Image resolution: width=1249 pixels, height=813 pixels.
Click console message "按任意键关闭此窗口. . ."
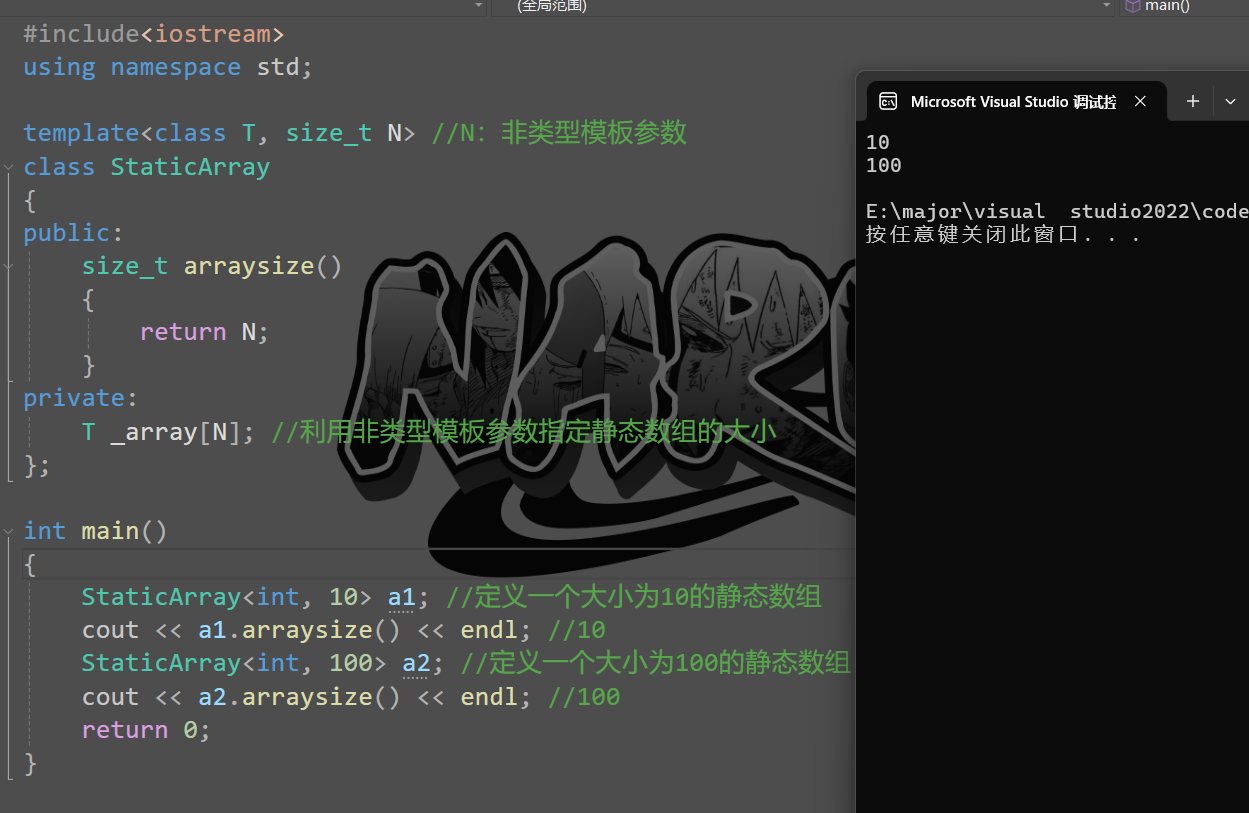pos(1003,235)
